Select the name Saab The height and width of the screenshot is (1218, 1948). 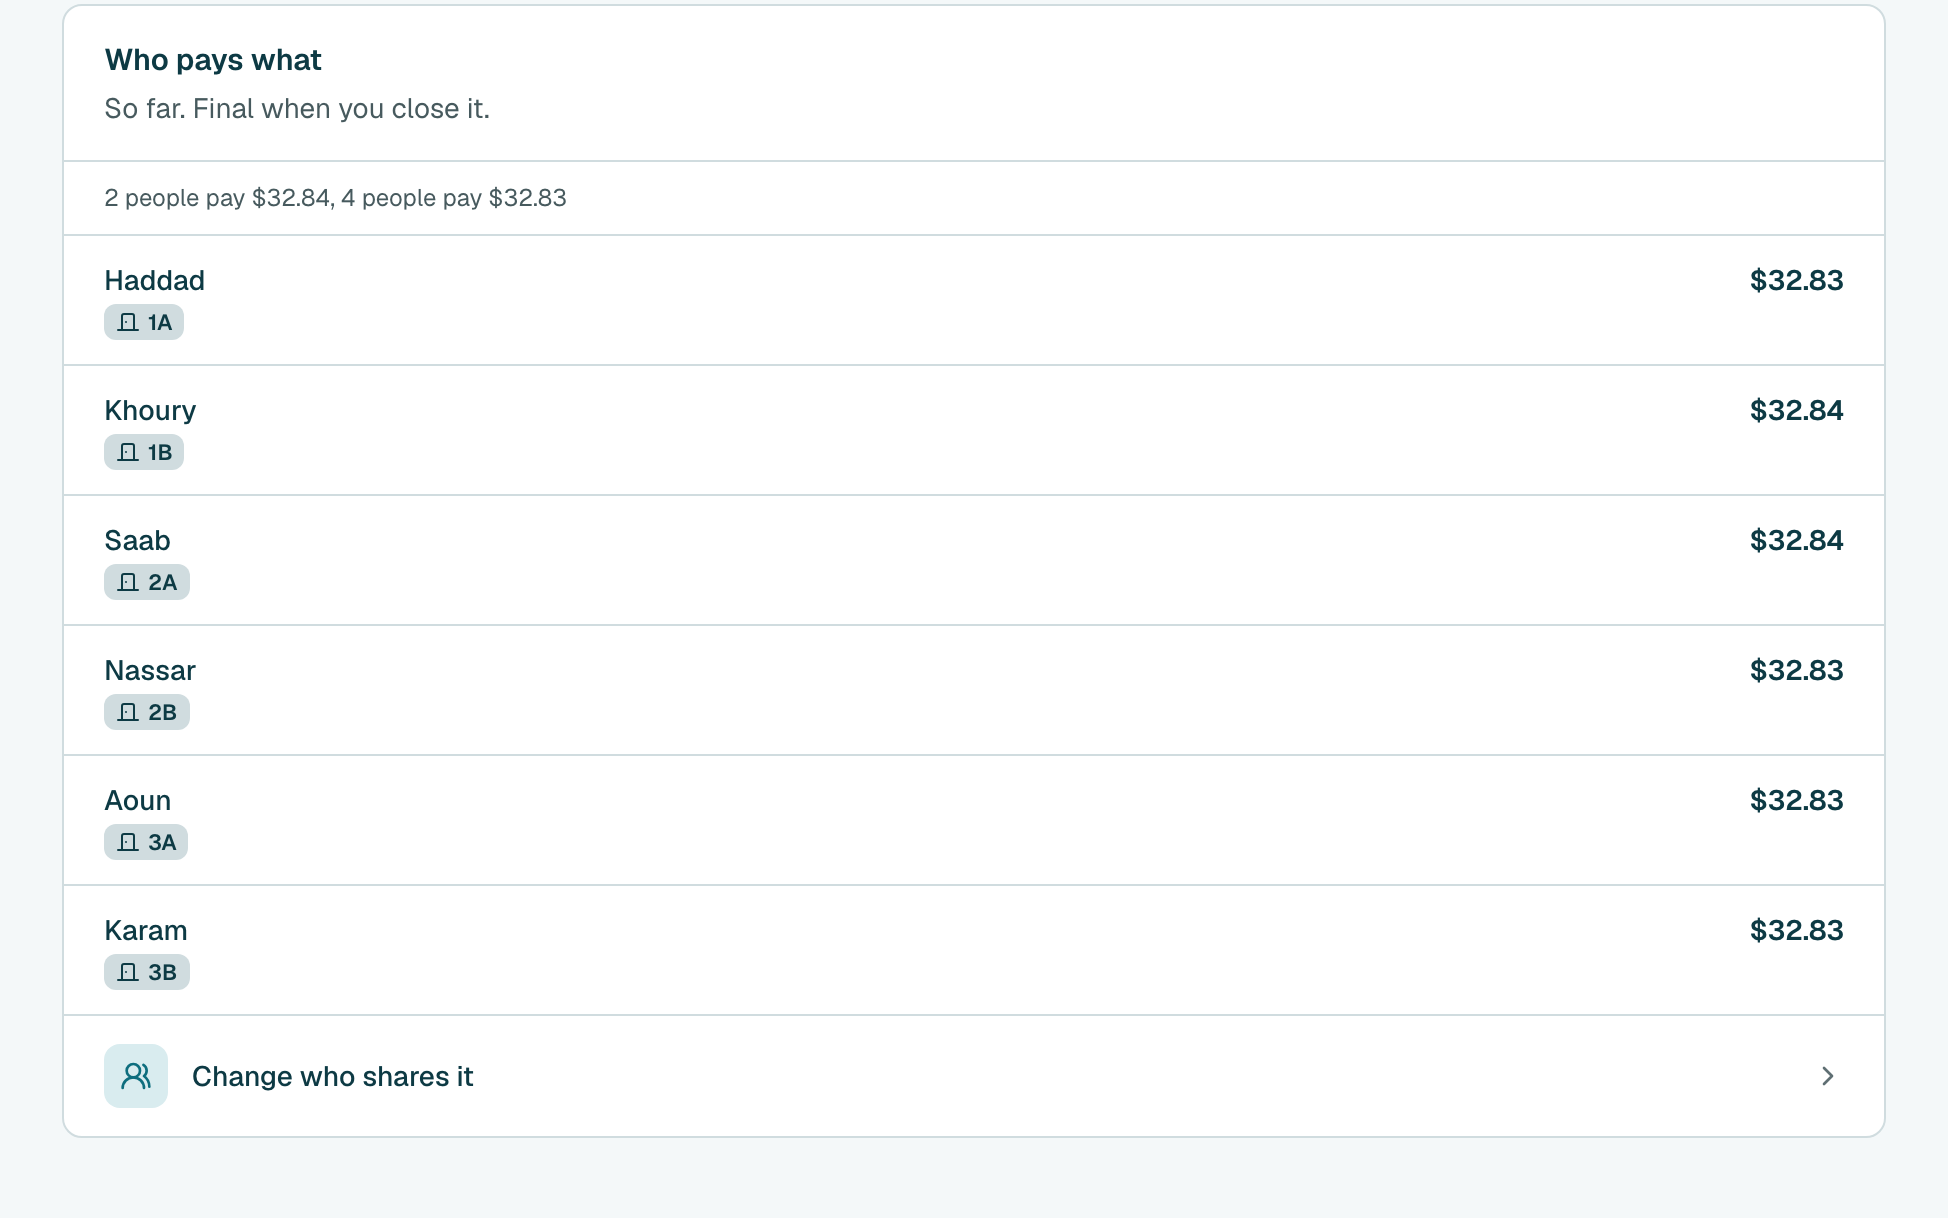138,540
